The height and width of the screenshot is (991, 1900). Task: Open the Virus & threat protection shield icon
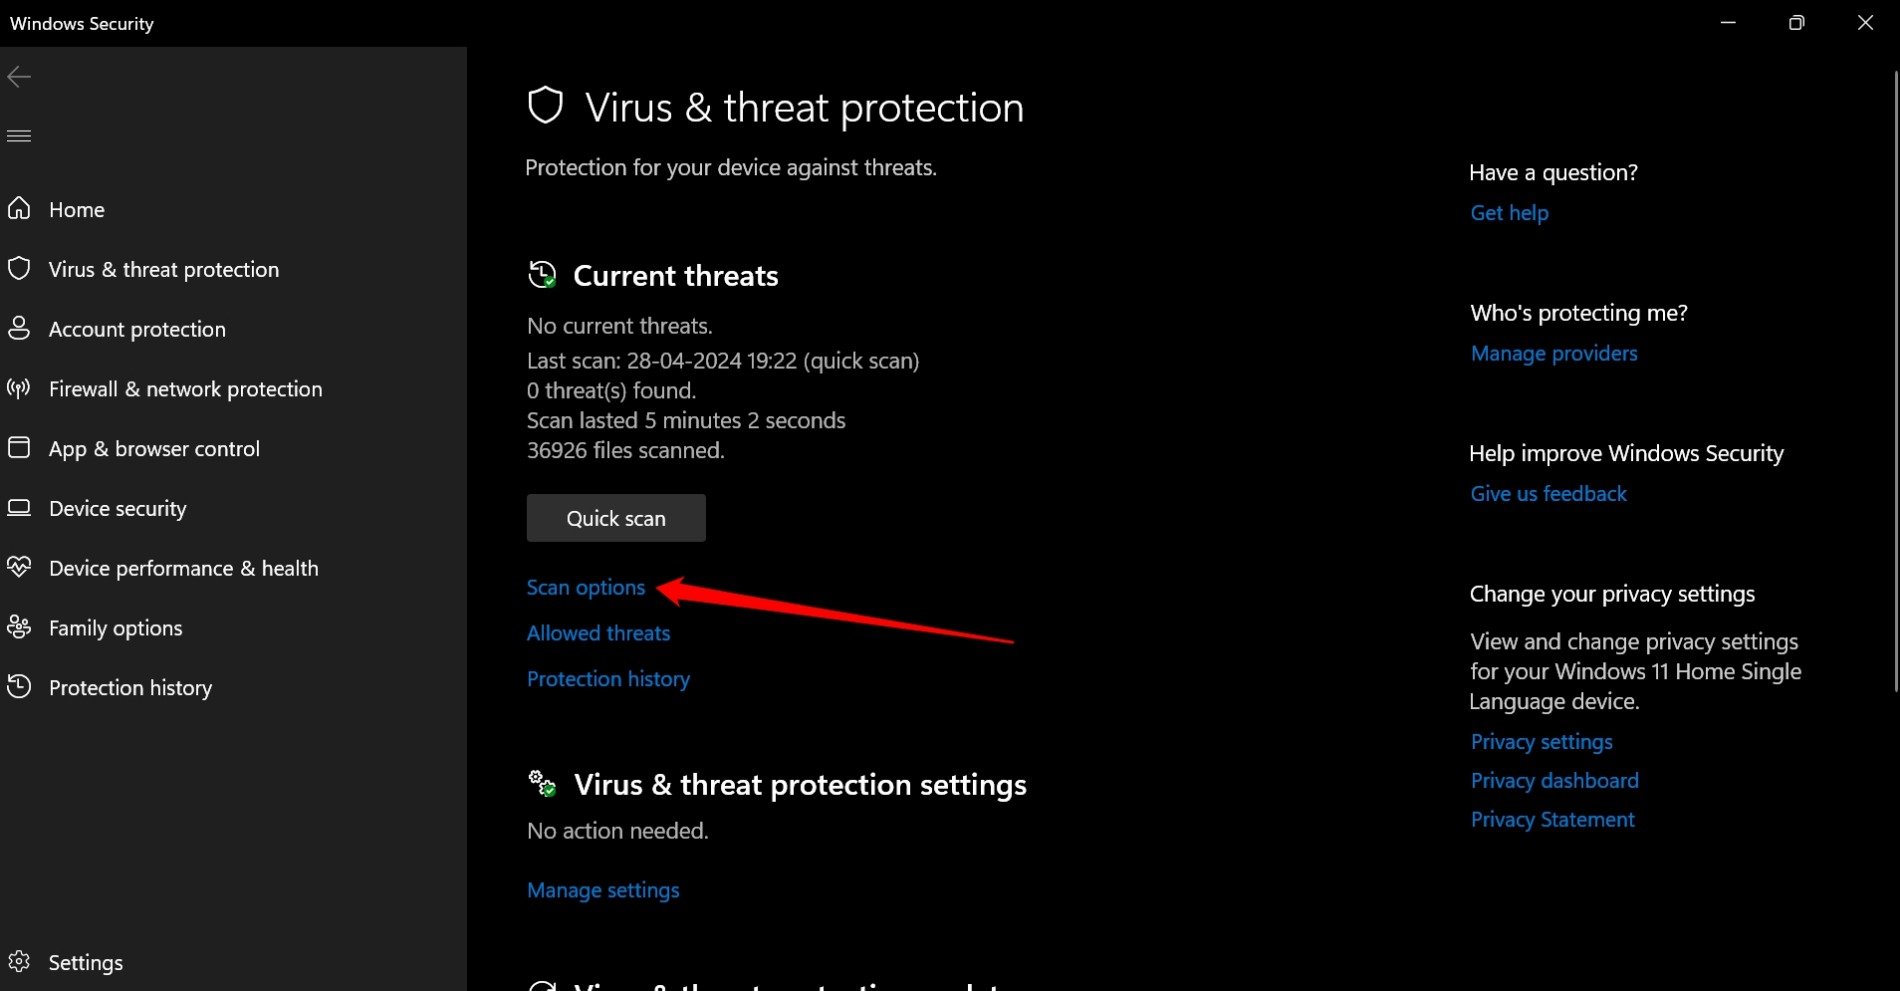pyautogui.click(x=19, y=268)
